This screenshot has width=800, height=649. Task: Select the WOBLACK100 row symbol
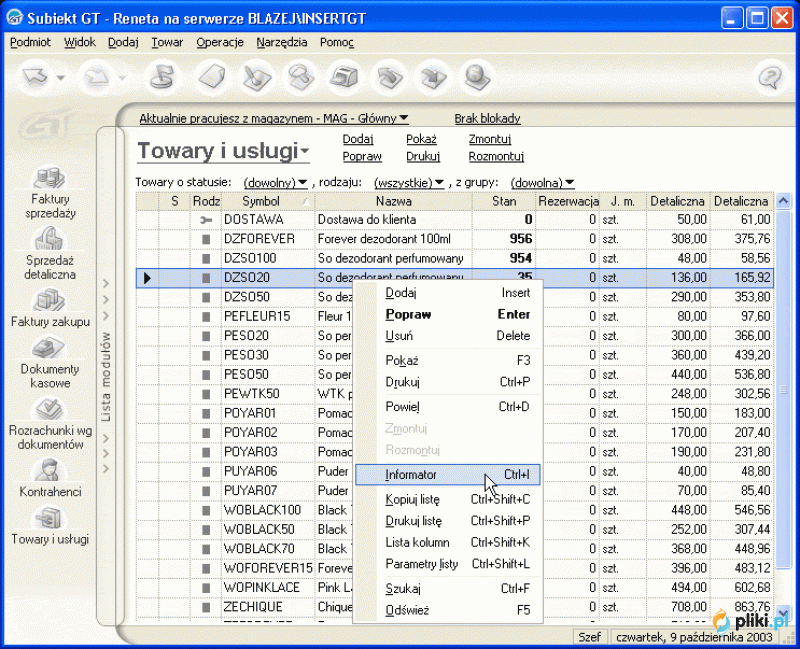262,511
